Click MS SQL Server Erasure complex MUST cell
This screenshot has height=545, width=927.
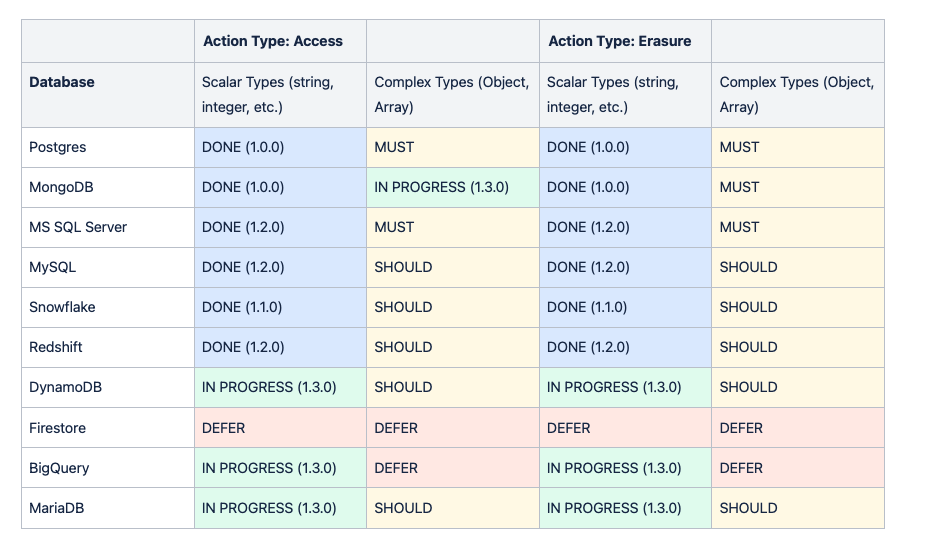pyautogui.click(x=798, y=228)
